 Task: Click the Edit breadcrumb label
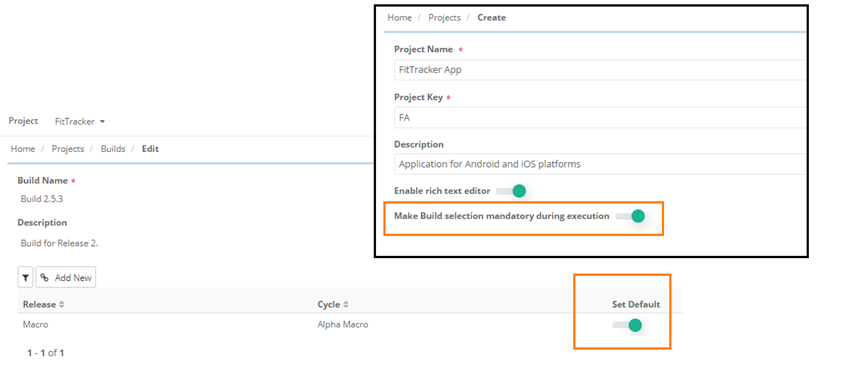(x=150, y=149)
